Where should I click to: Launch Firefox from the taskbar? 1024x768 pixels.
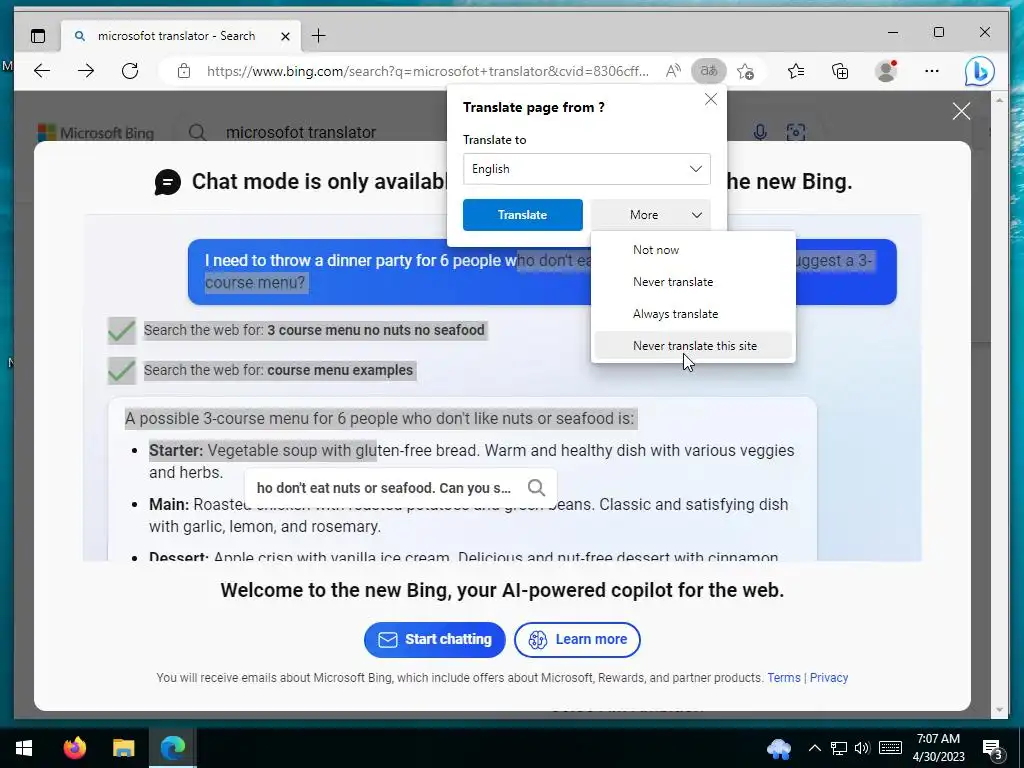pyautogui.click(x=74, y=748)
